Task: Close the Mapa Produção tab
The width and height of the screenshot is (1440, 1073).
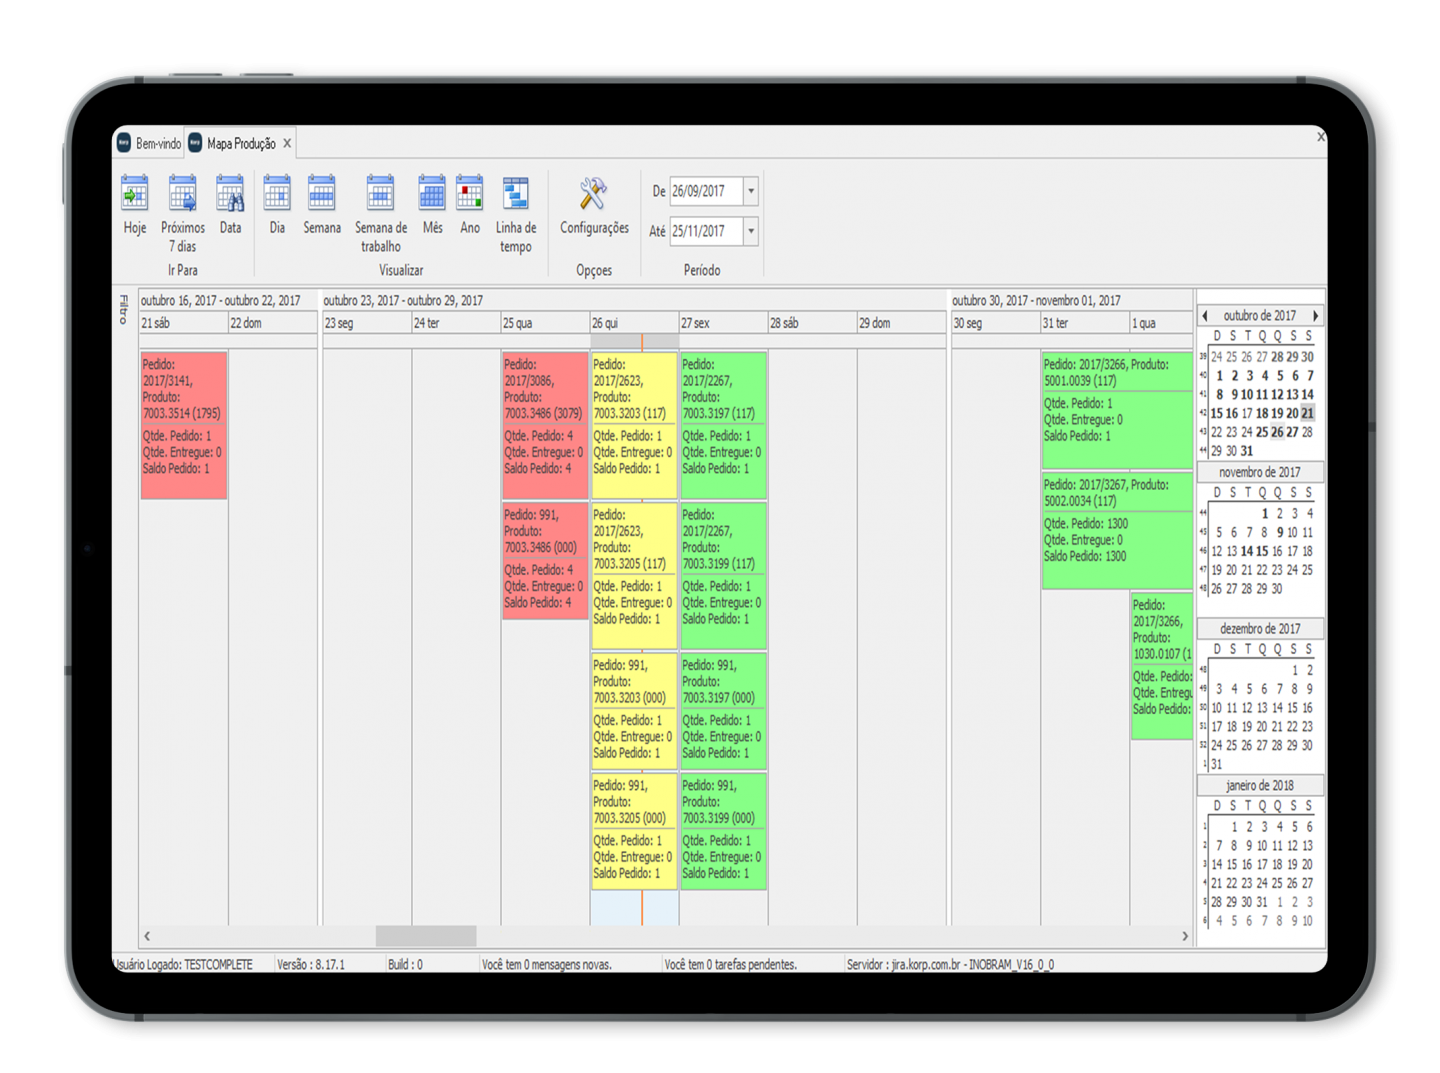Action: pyautogui.click(x=288, y=143)
